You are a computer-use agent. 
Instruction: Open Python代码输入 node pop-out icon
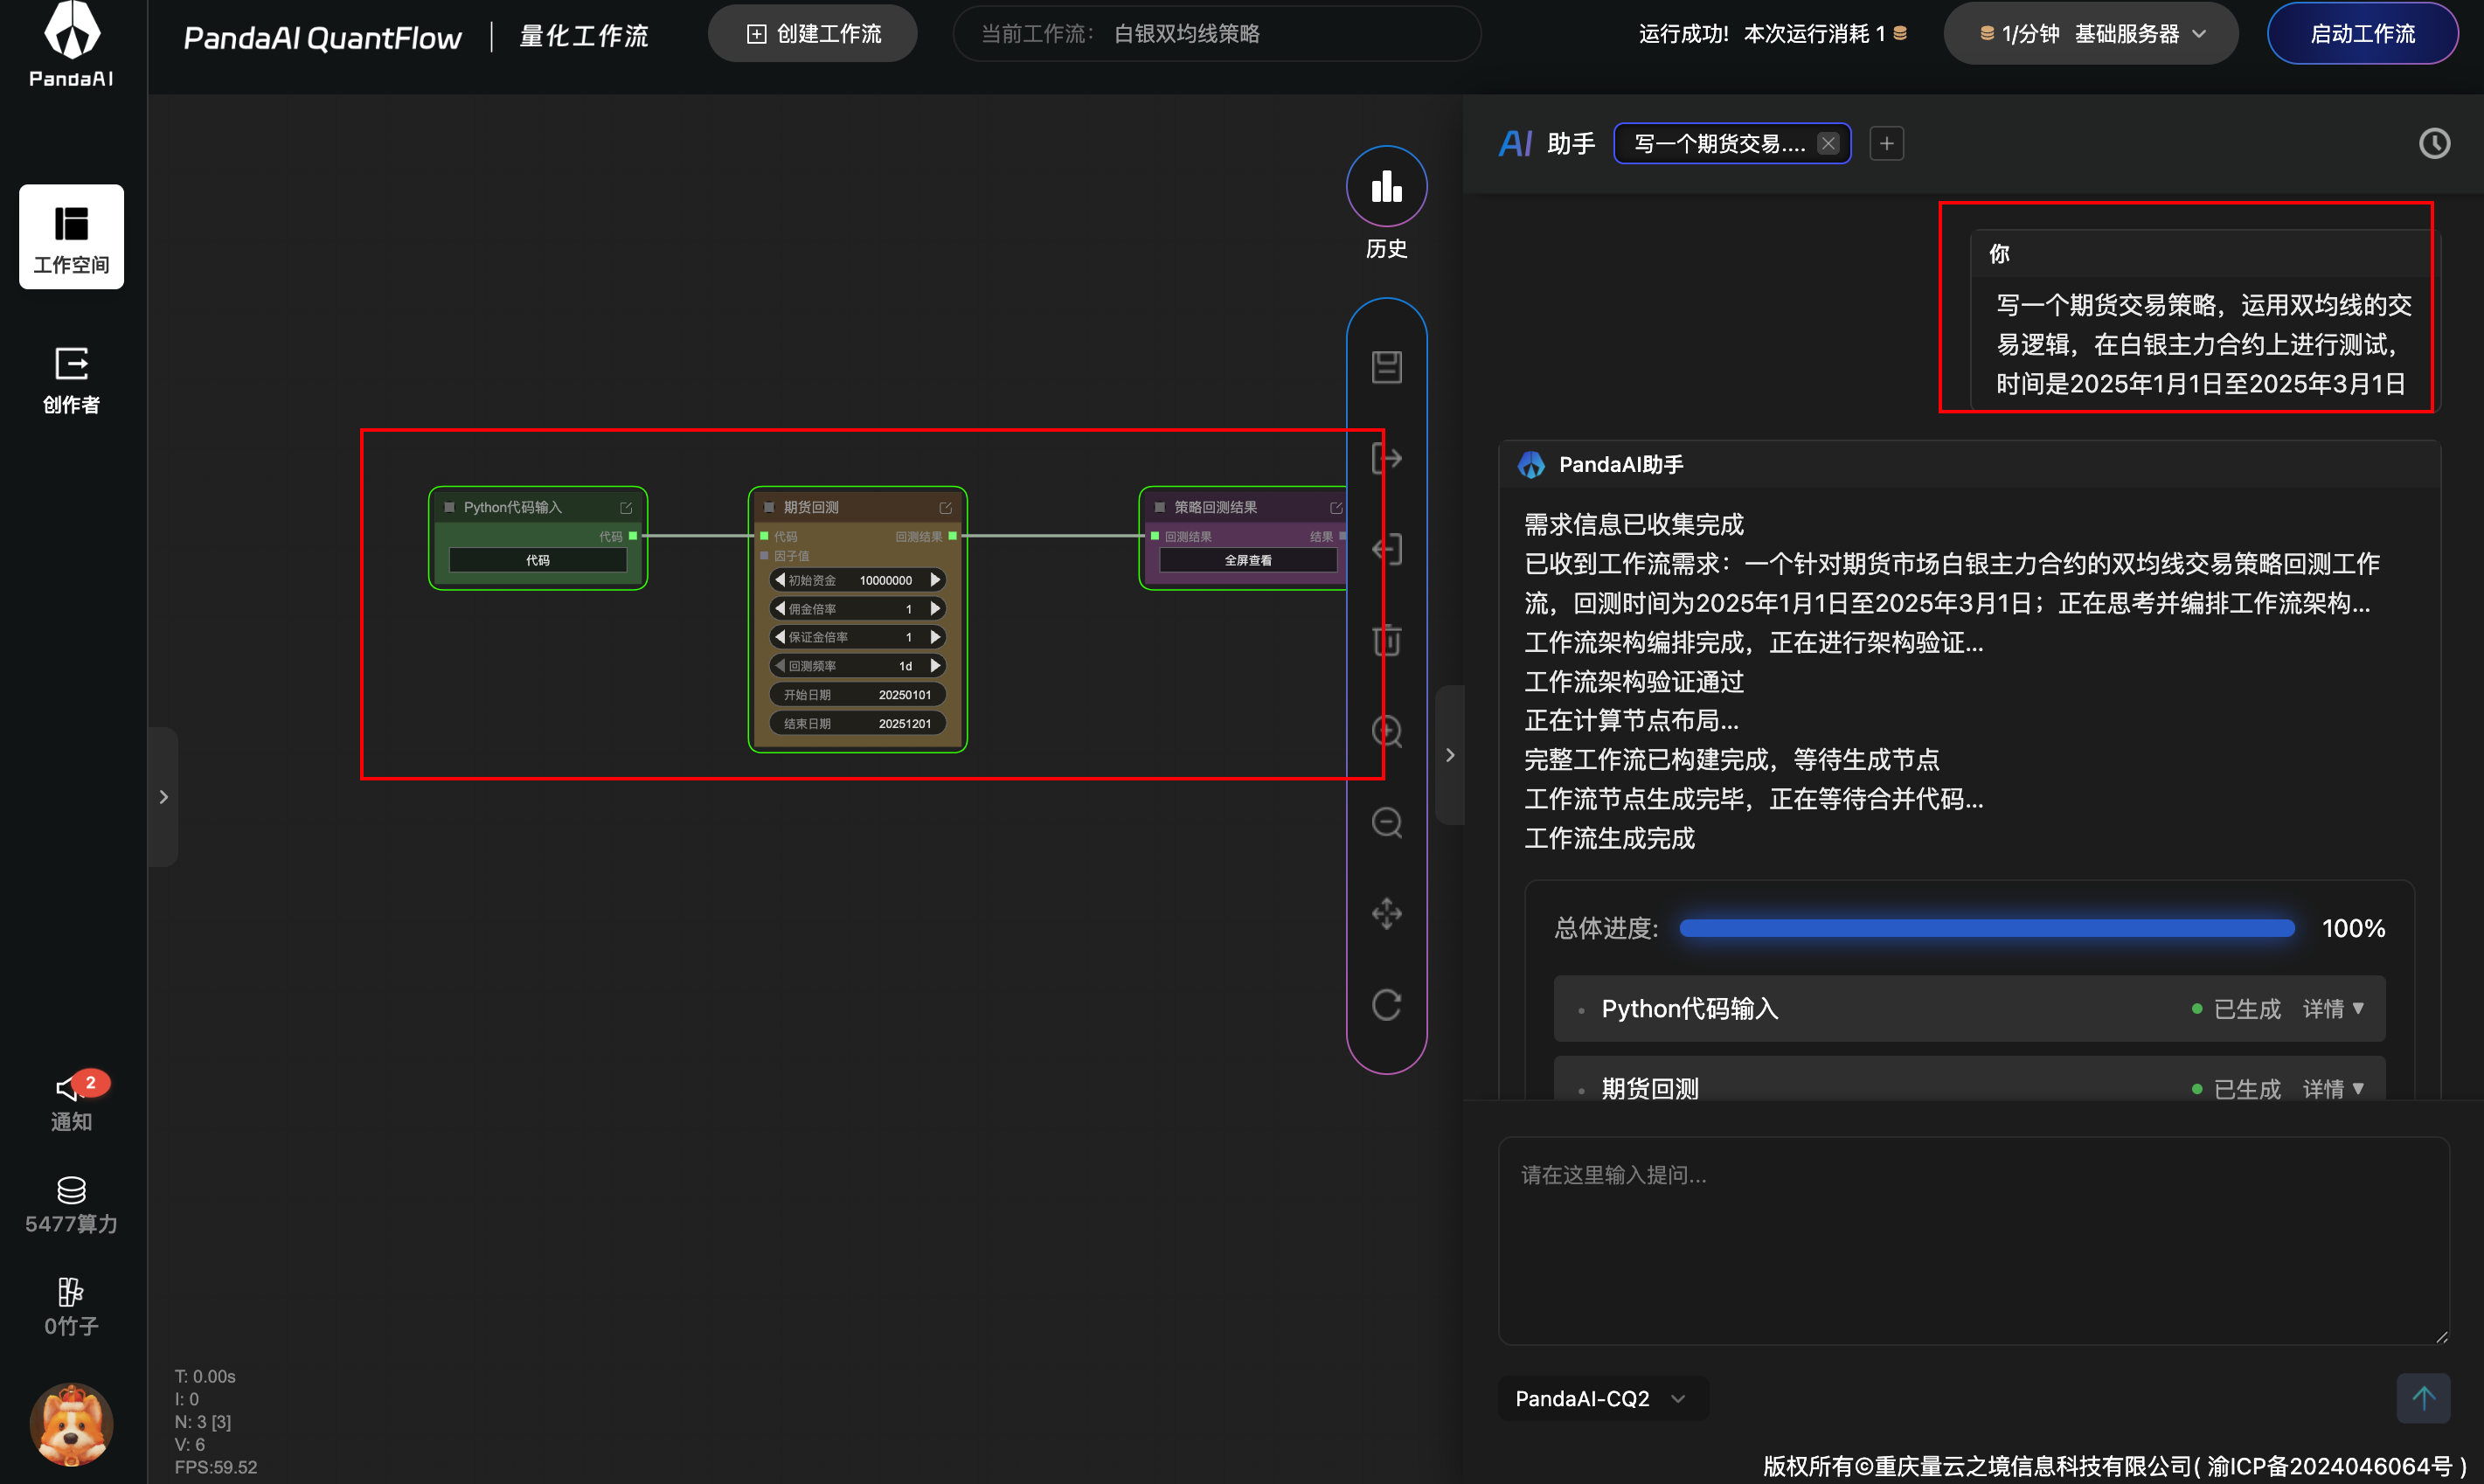626,508
